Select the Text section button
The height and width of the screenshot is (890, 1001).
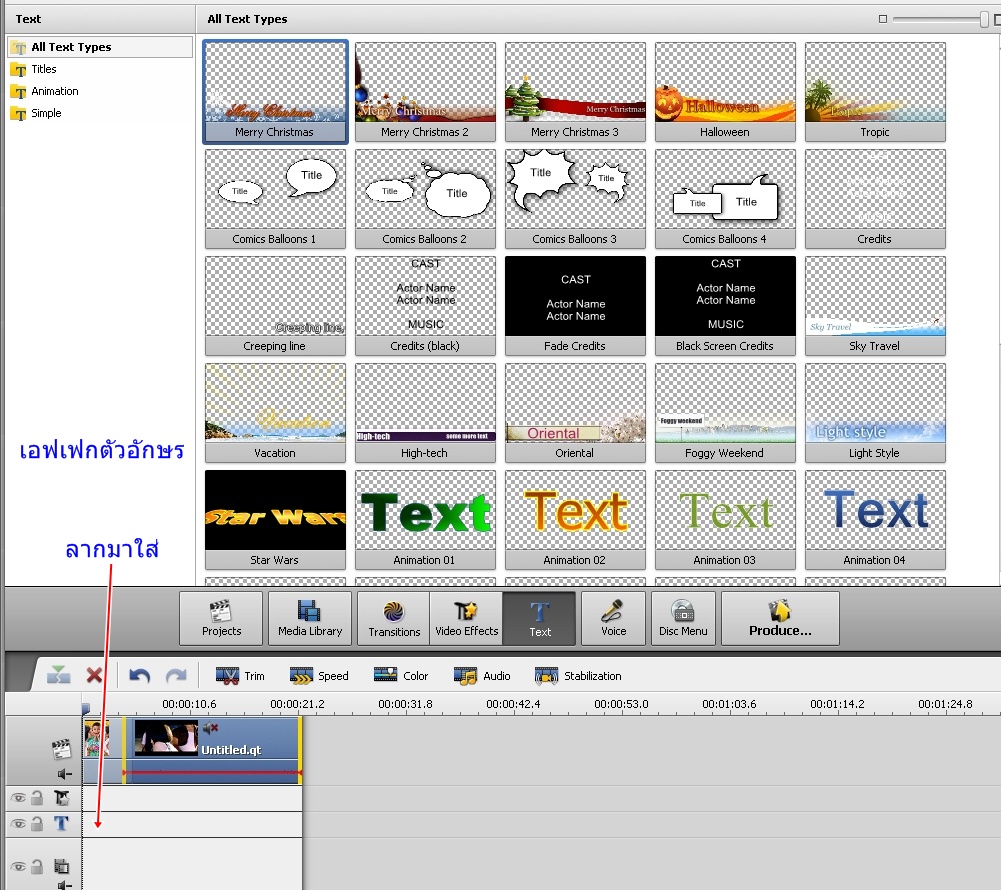tap(539, 618)
